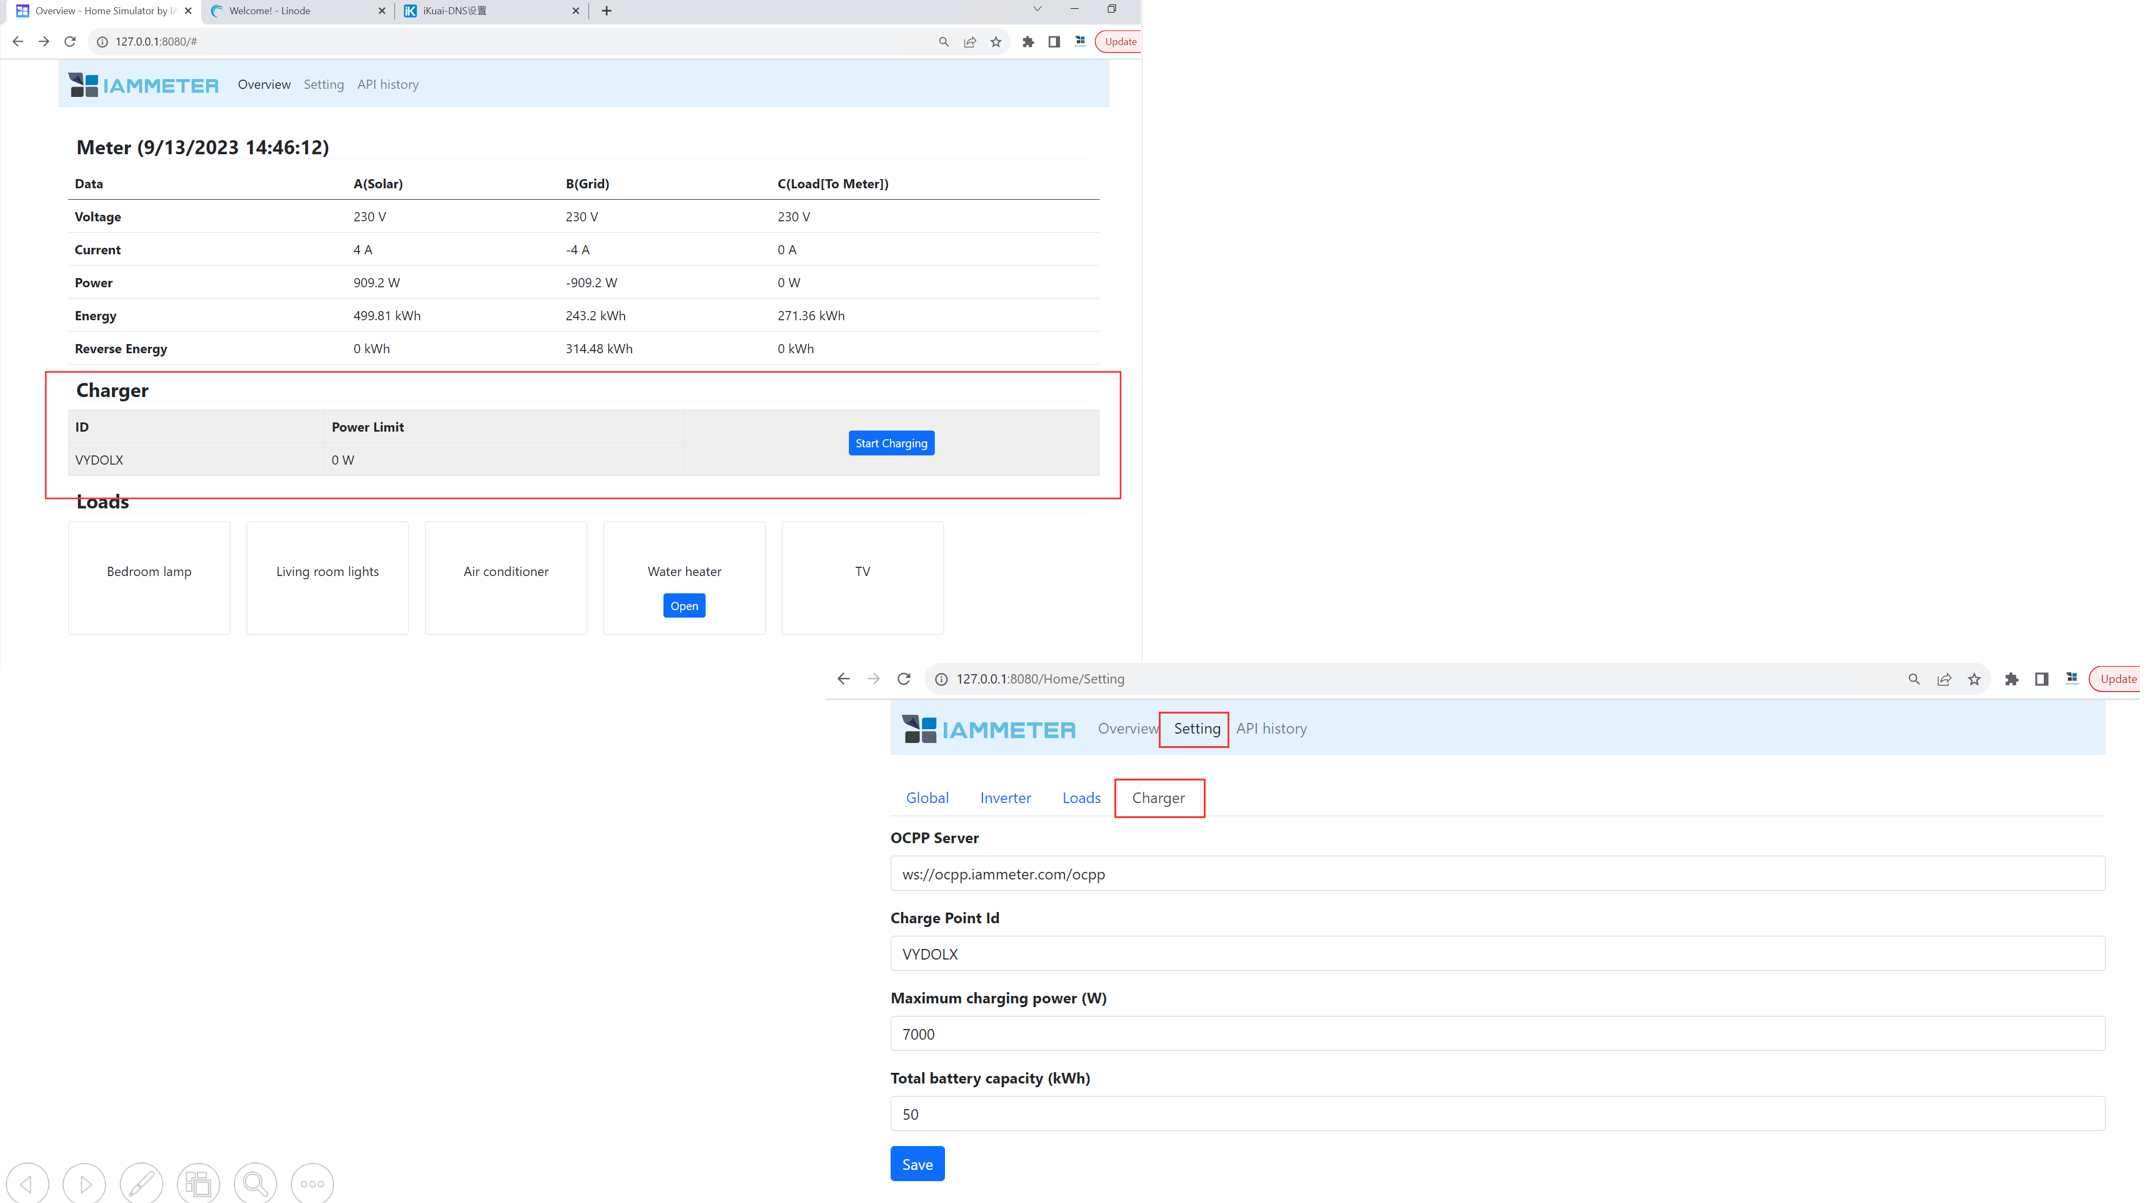Click the OCPP Server input field
This screenshot has height=1203, width=2151.
pos(1497,874)
